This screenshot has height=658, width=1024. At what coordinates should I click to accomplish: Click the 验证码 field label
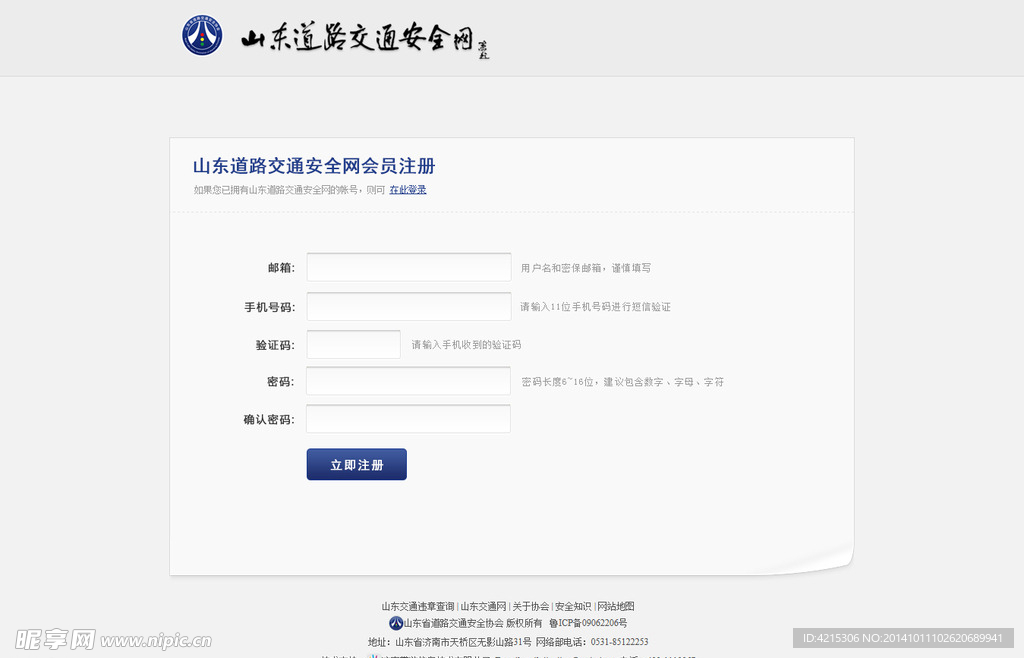tap(275, 345)
